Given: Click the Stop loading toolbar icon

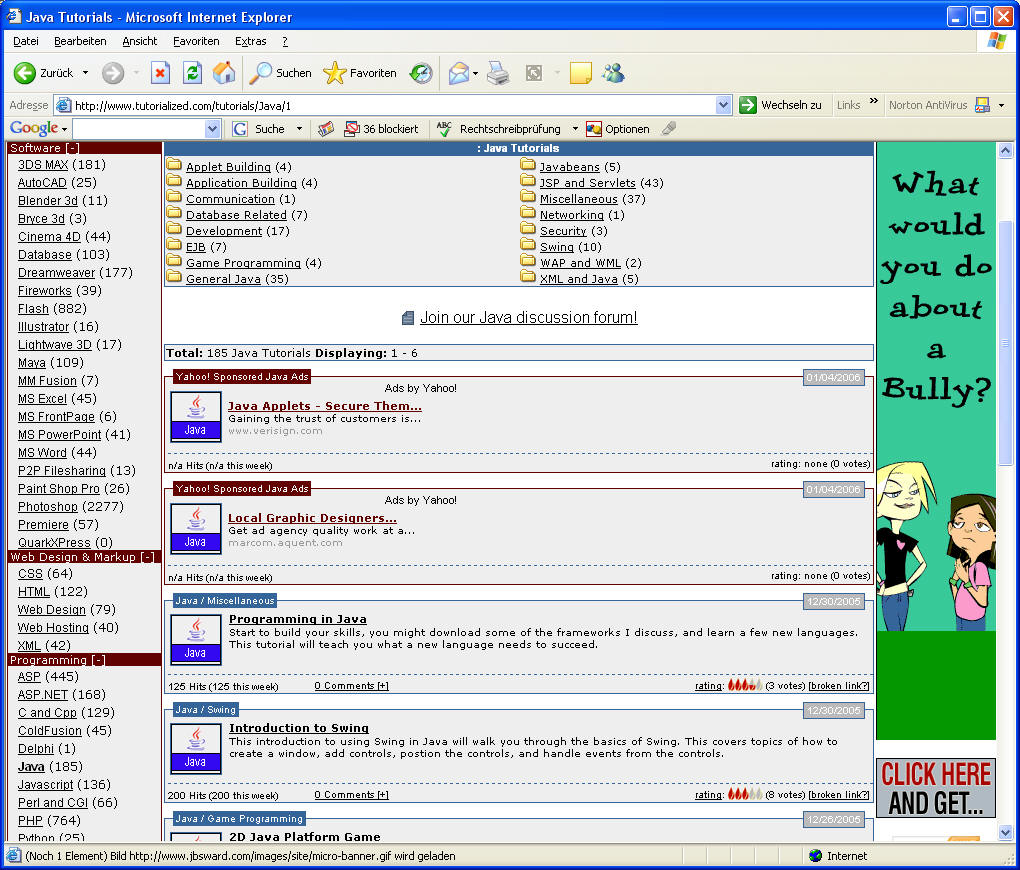Looking at the screenshot, I should [x=160, y=73].
